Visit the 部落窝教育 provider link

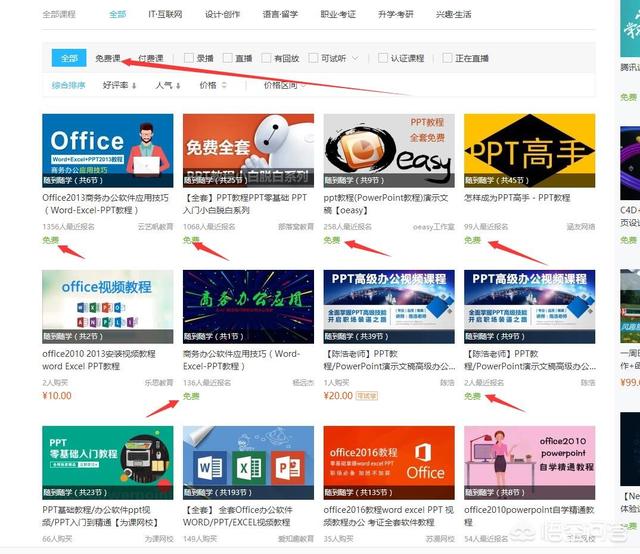click(x=296, y=227)
